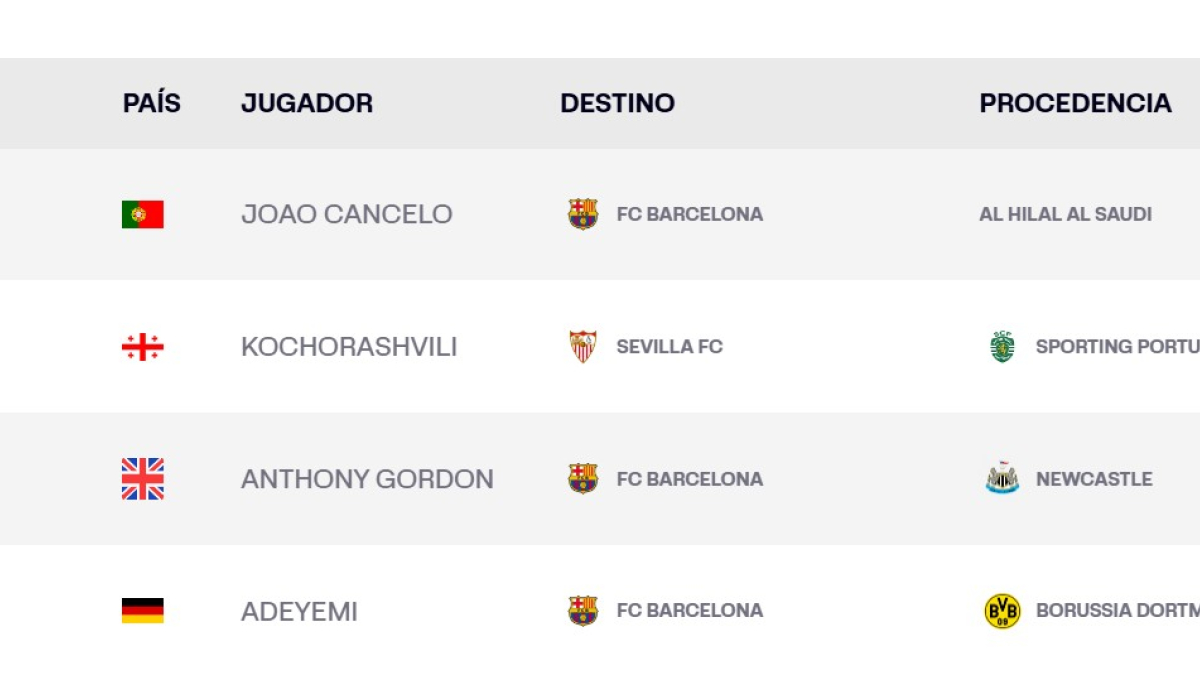
Task: Click FC Barcelona crest in Adeyemi row
Action: [583, 611]
